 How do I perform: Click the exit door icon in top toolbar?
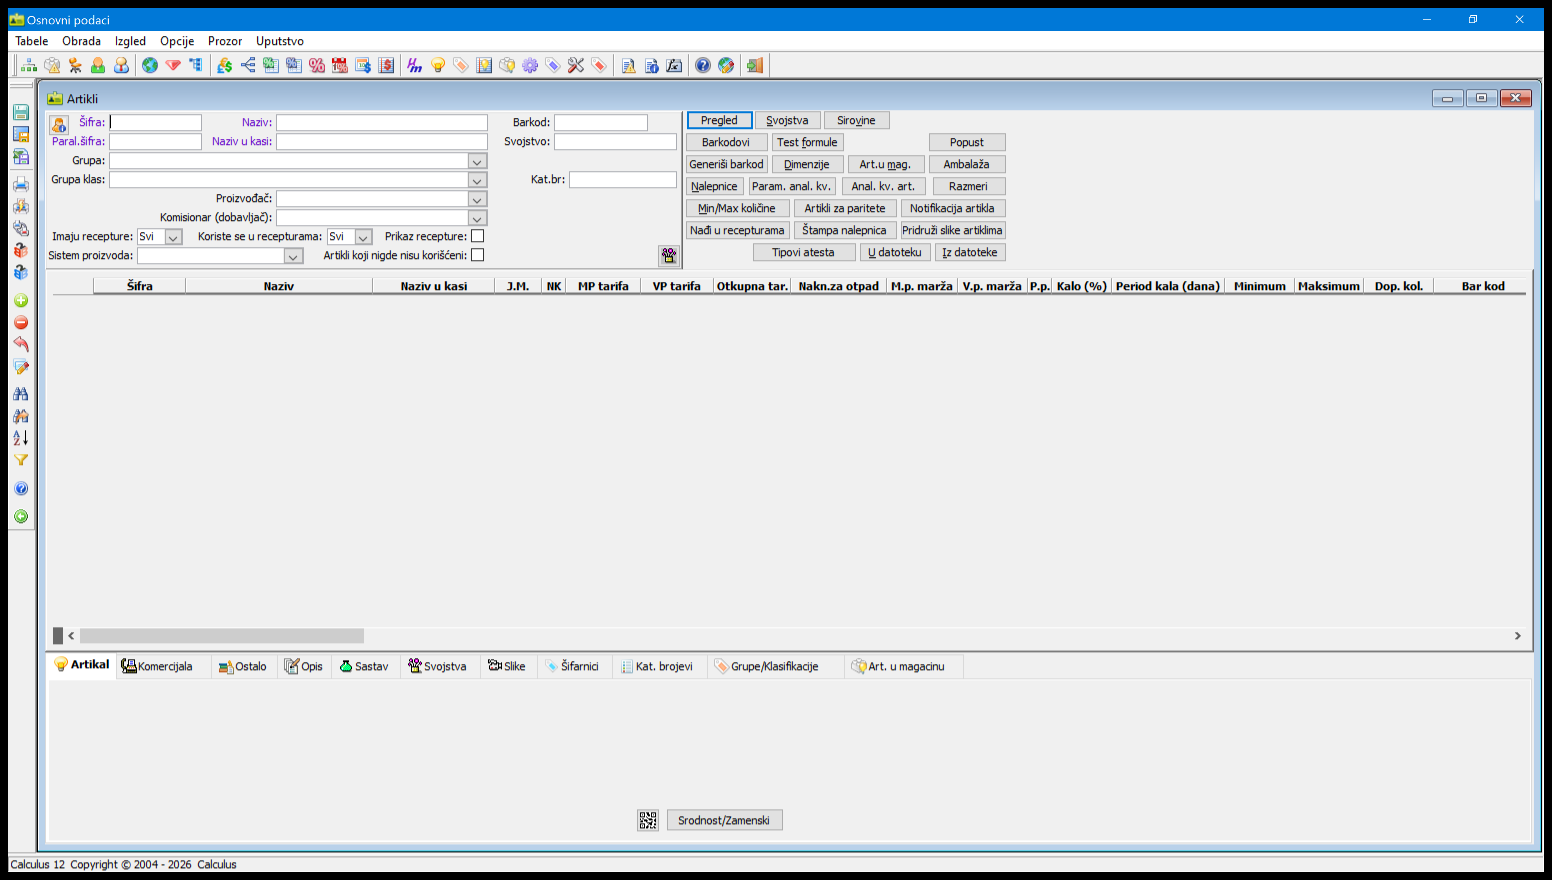(x=755, y=65)
